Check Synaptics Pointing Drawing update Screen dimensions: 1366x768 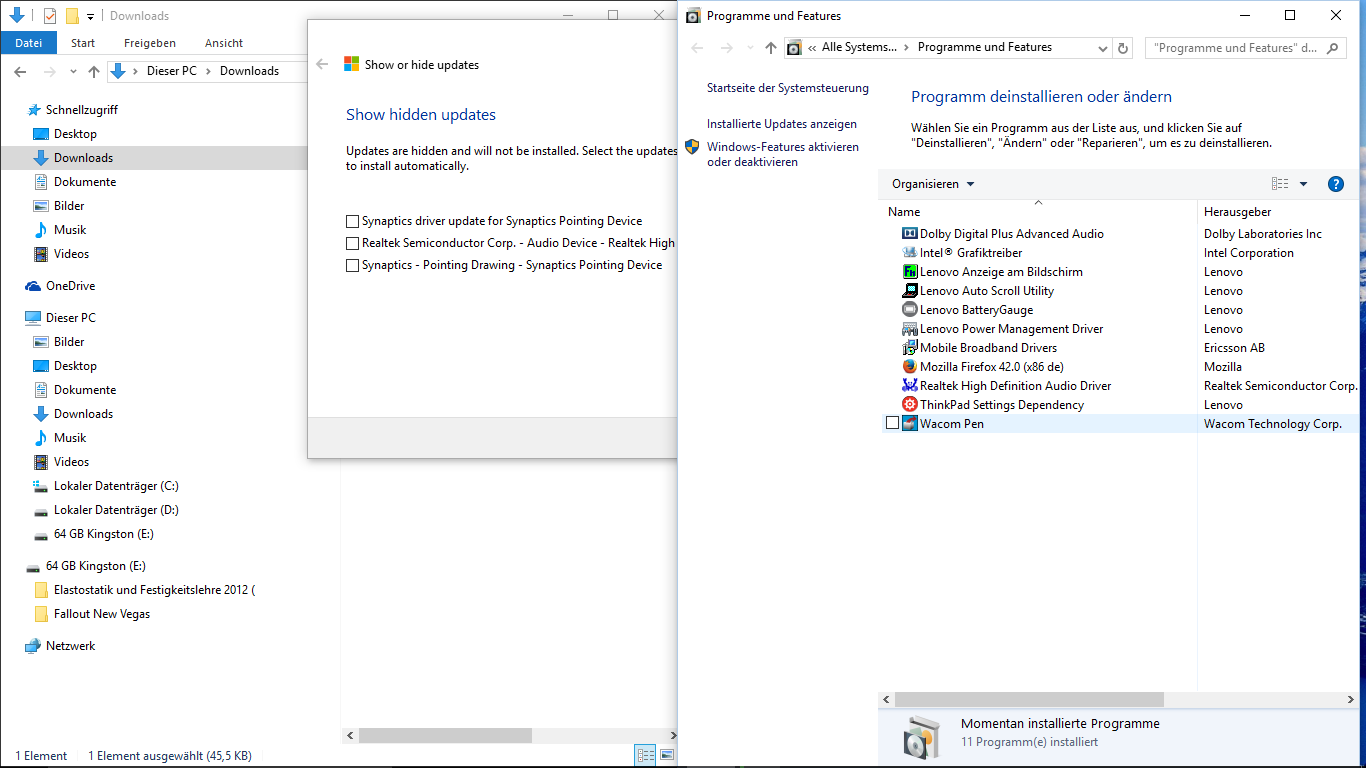pyautogui.click(x=352, y=265)
